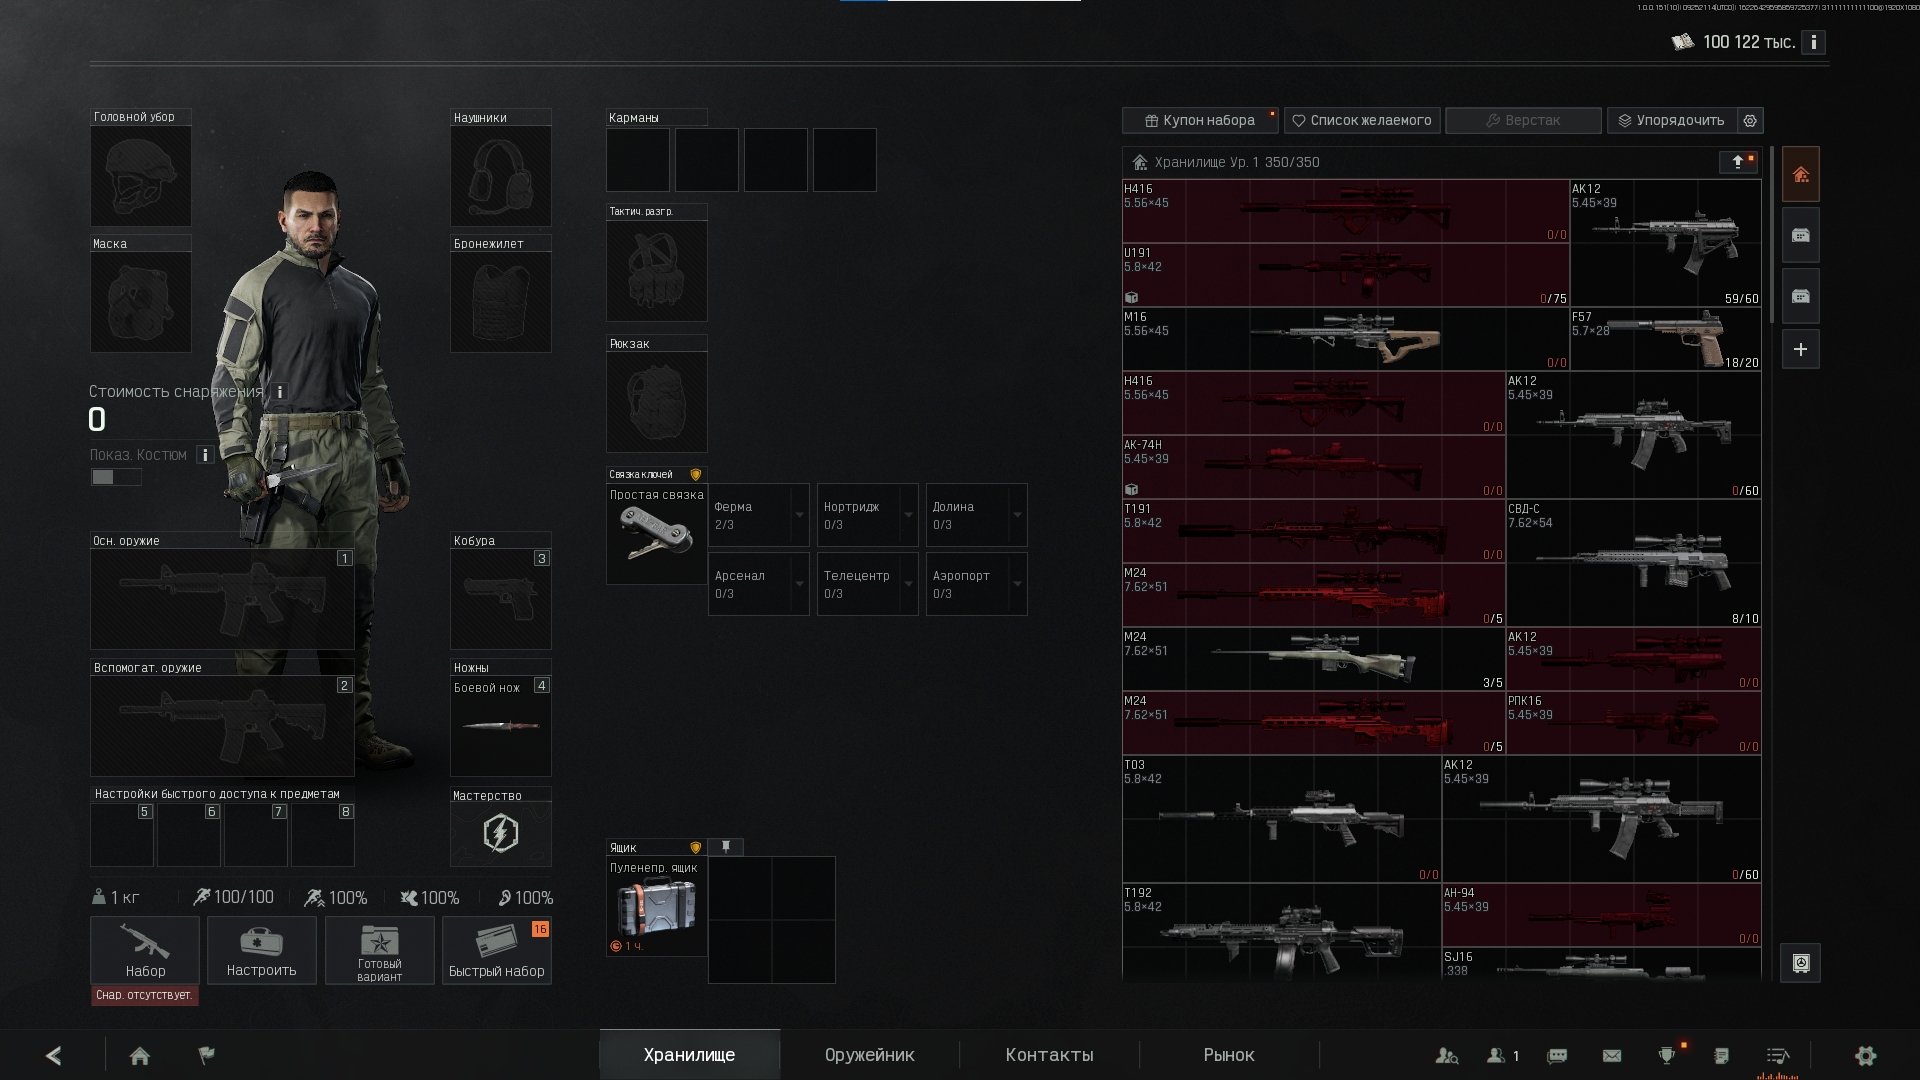Select the main storage house sidebar icon
The image size is (1920, 1080).
(1801, 175)
